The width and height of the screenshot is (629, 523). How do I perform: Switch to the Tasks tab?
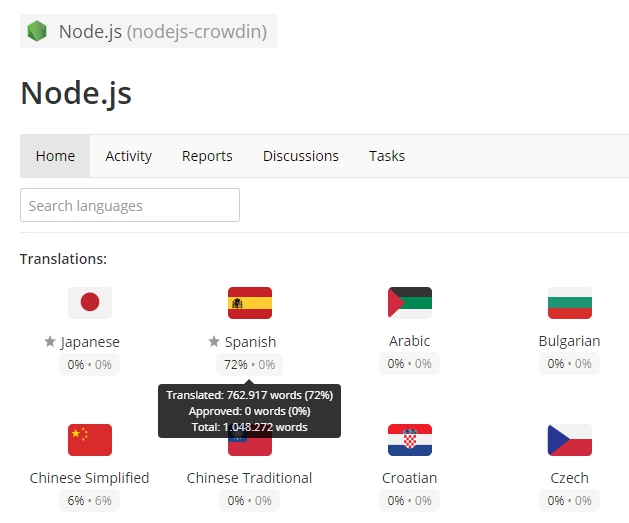pyautogui.click(x=387, y=156)
